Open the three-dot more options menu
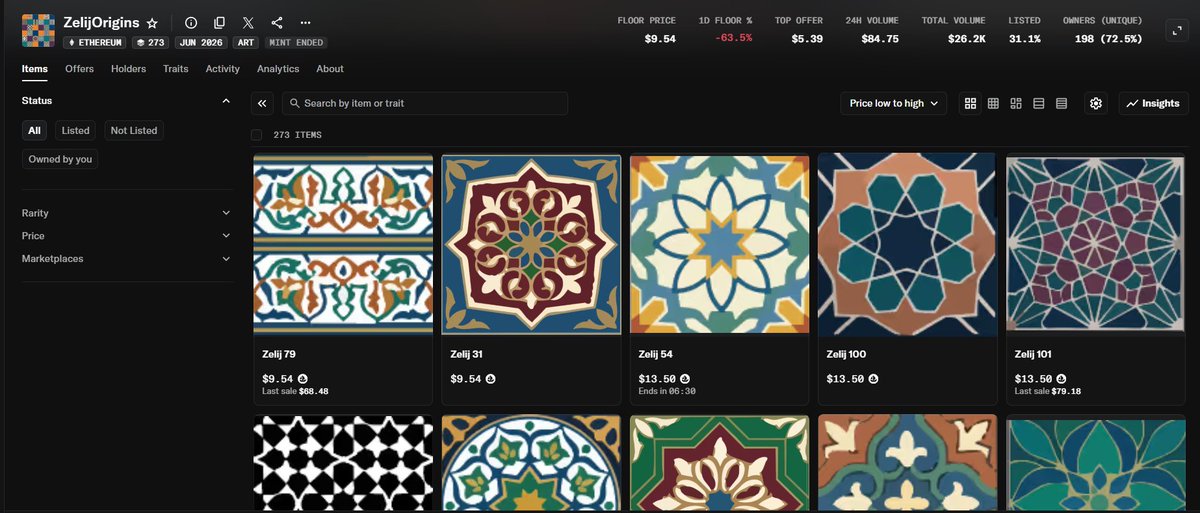The width and height of the screenshot is (1200, 513). point(305,22)
